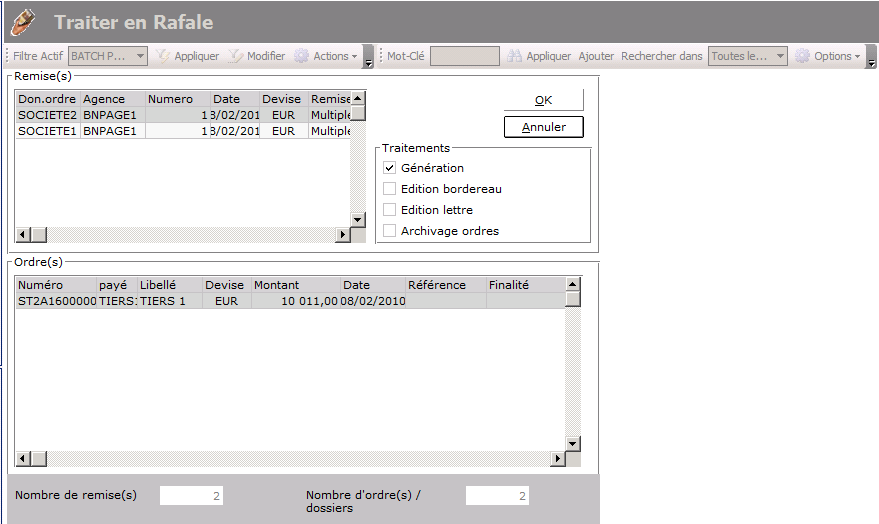This screenshot has height=524, width=879.
Task: Click the pencil icon in title bar
Action: tap(23, 22)
